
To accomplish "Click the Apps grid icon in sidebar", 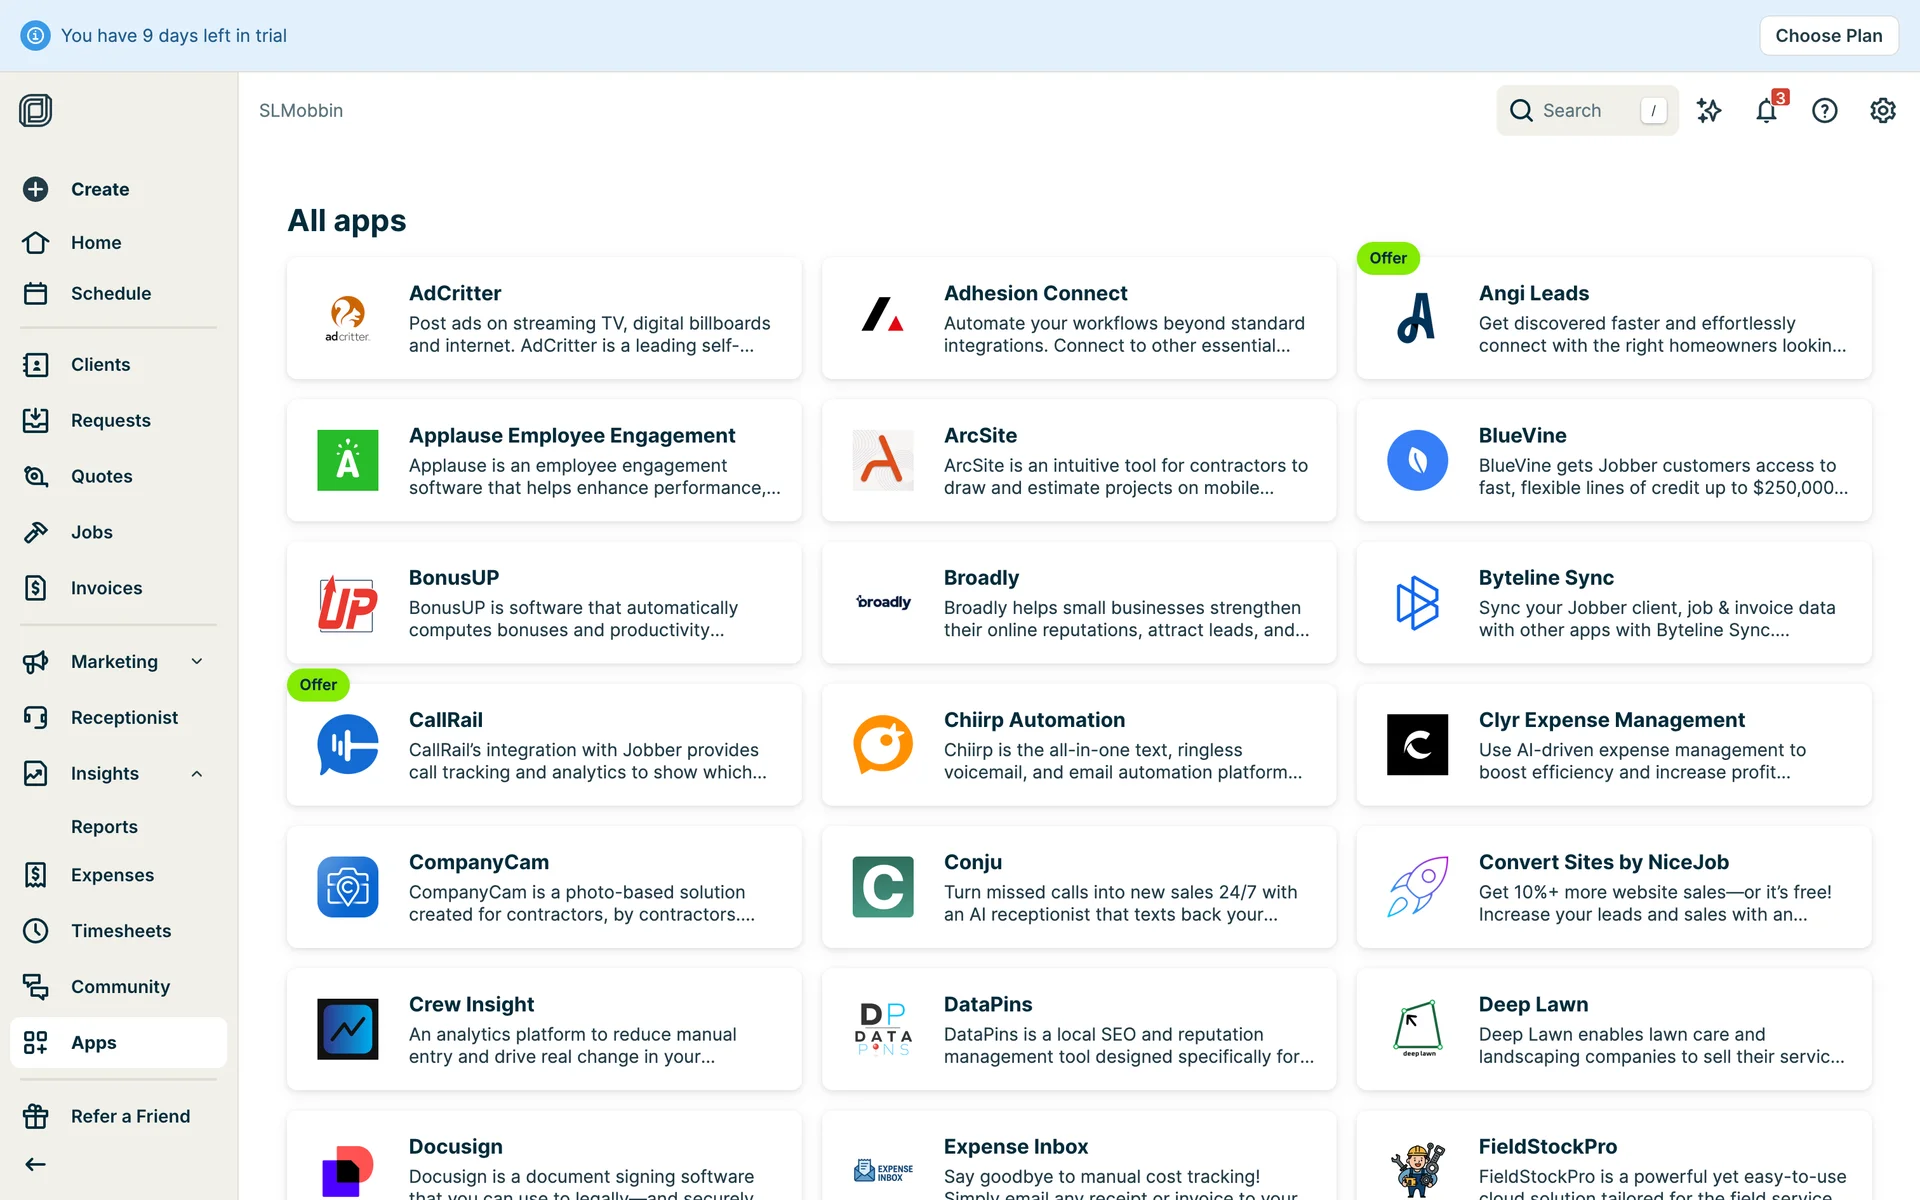I will tap(36, 1043).
